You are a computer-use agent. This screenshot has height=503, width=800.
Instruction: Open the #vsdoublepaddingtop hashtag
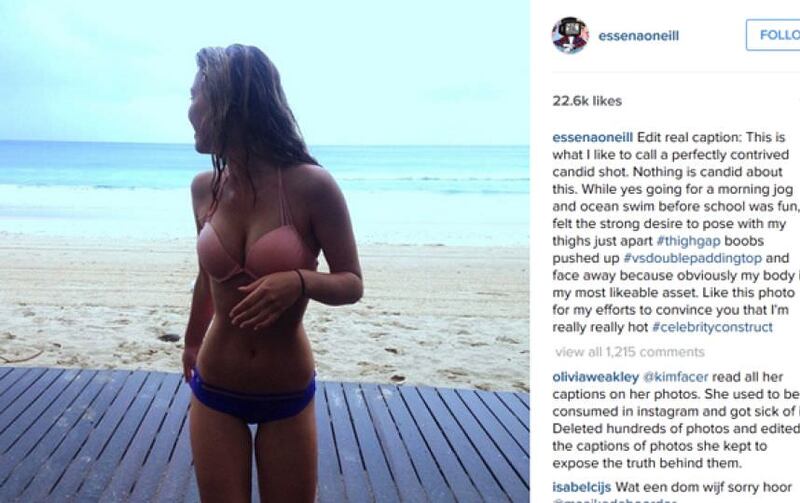click(x=692, y=258)
